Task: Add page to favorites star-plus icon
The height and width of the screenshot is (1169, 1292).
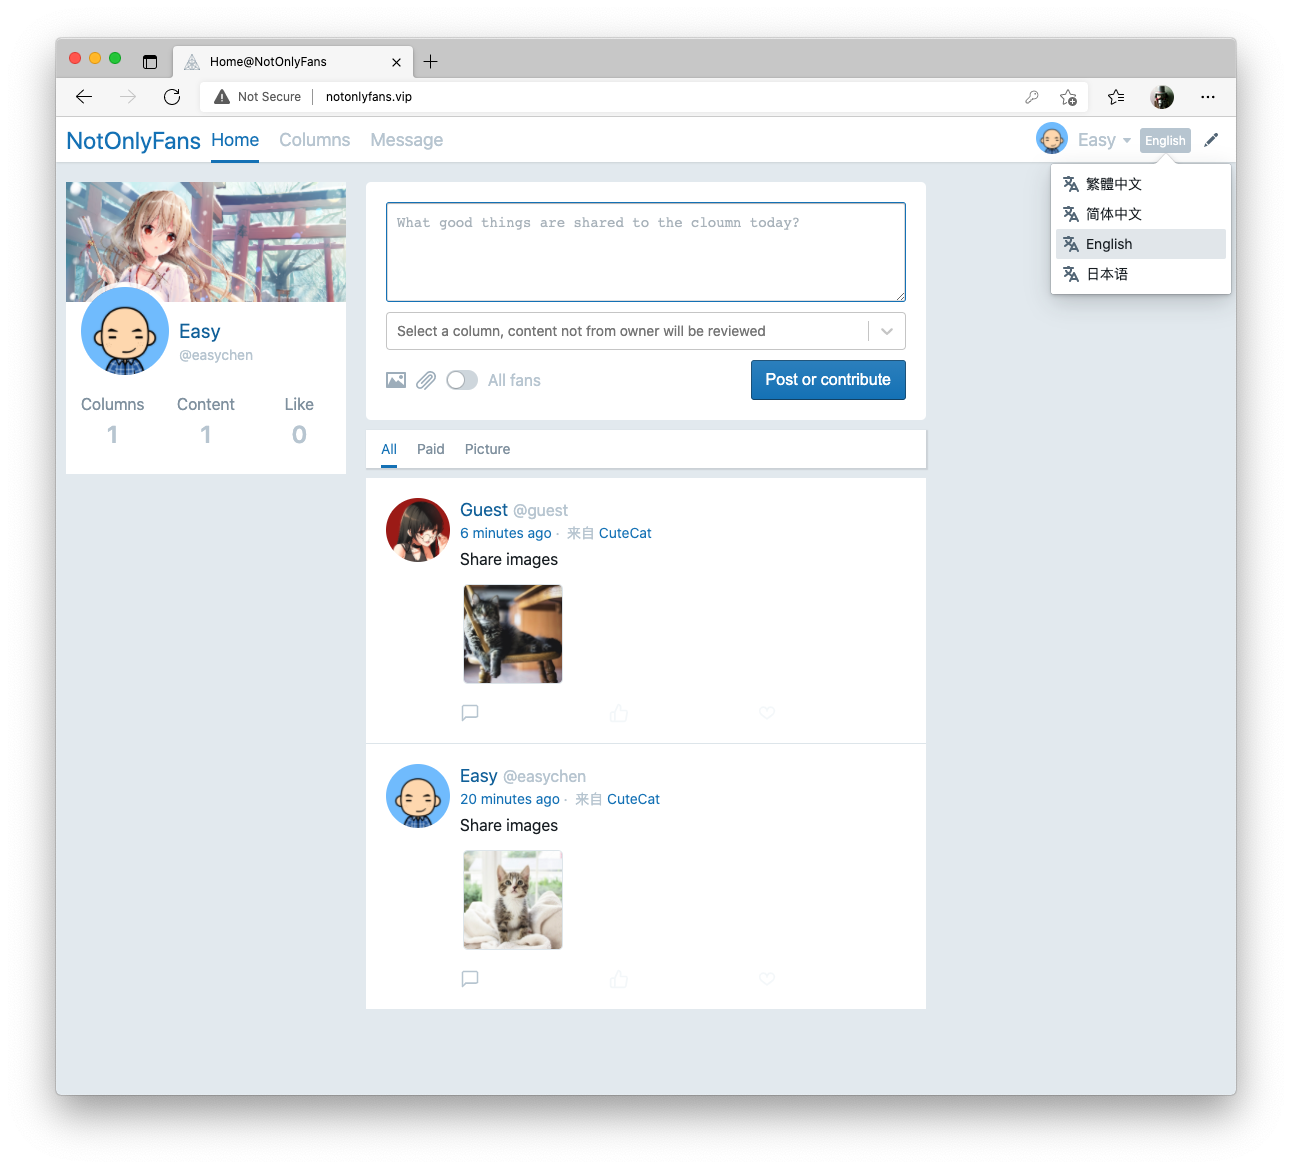Action: click(1069, 97)
